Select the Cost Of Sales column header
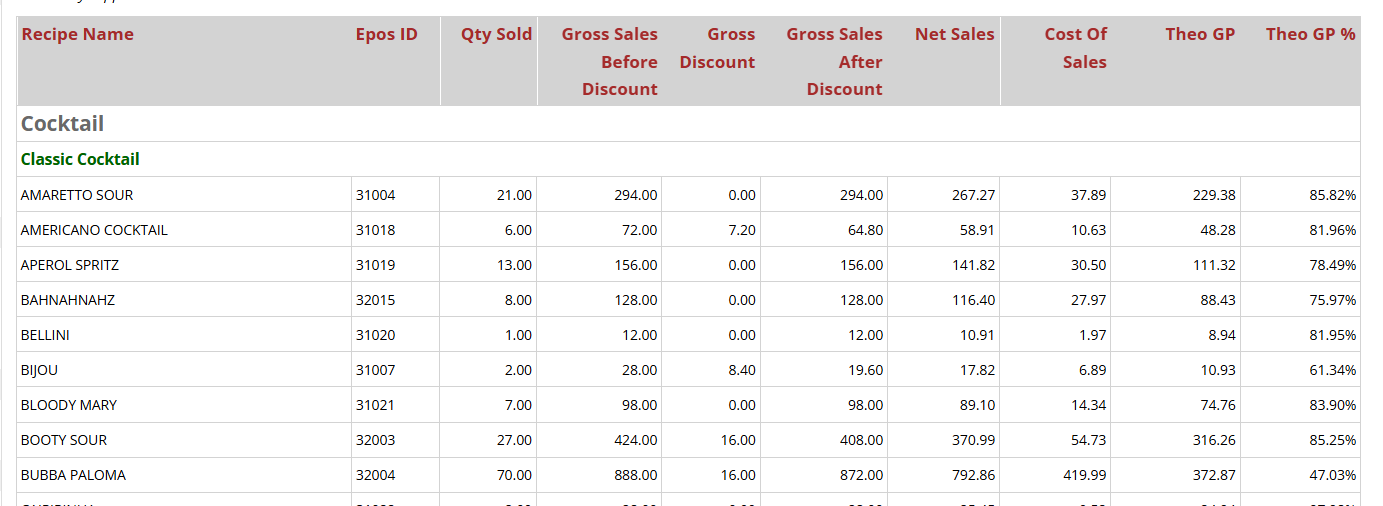1383x506 pixels. pyautogui.click(x=1075, y=48)
